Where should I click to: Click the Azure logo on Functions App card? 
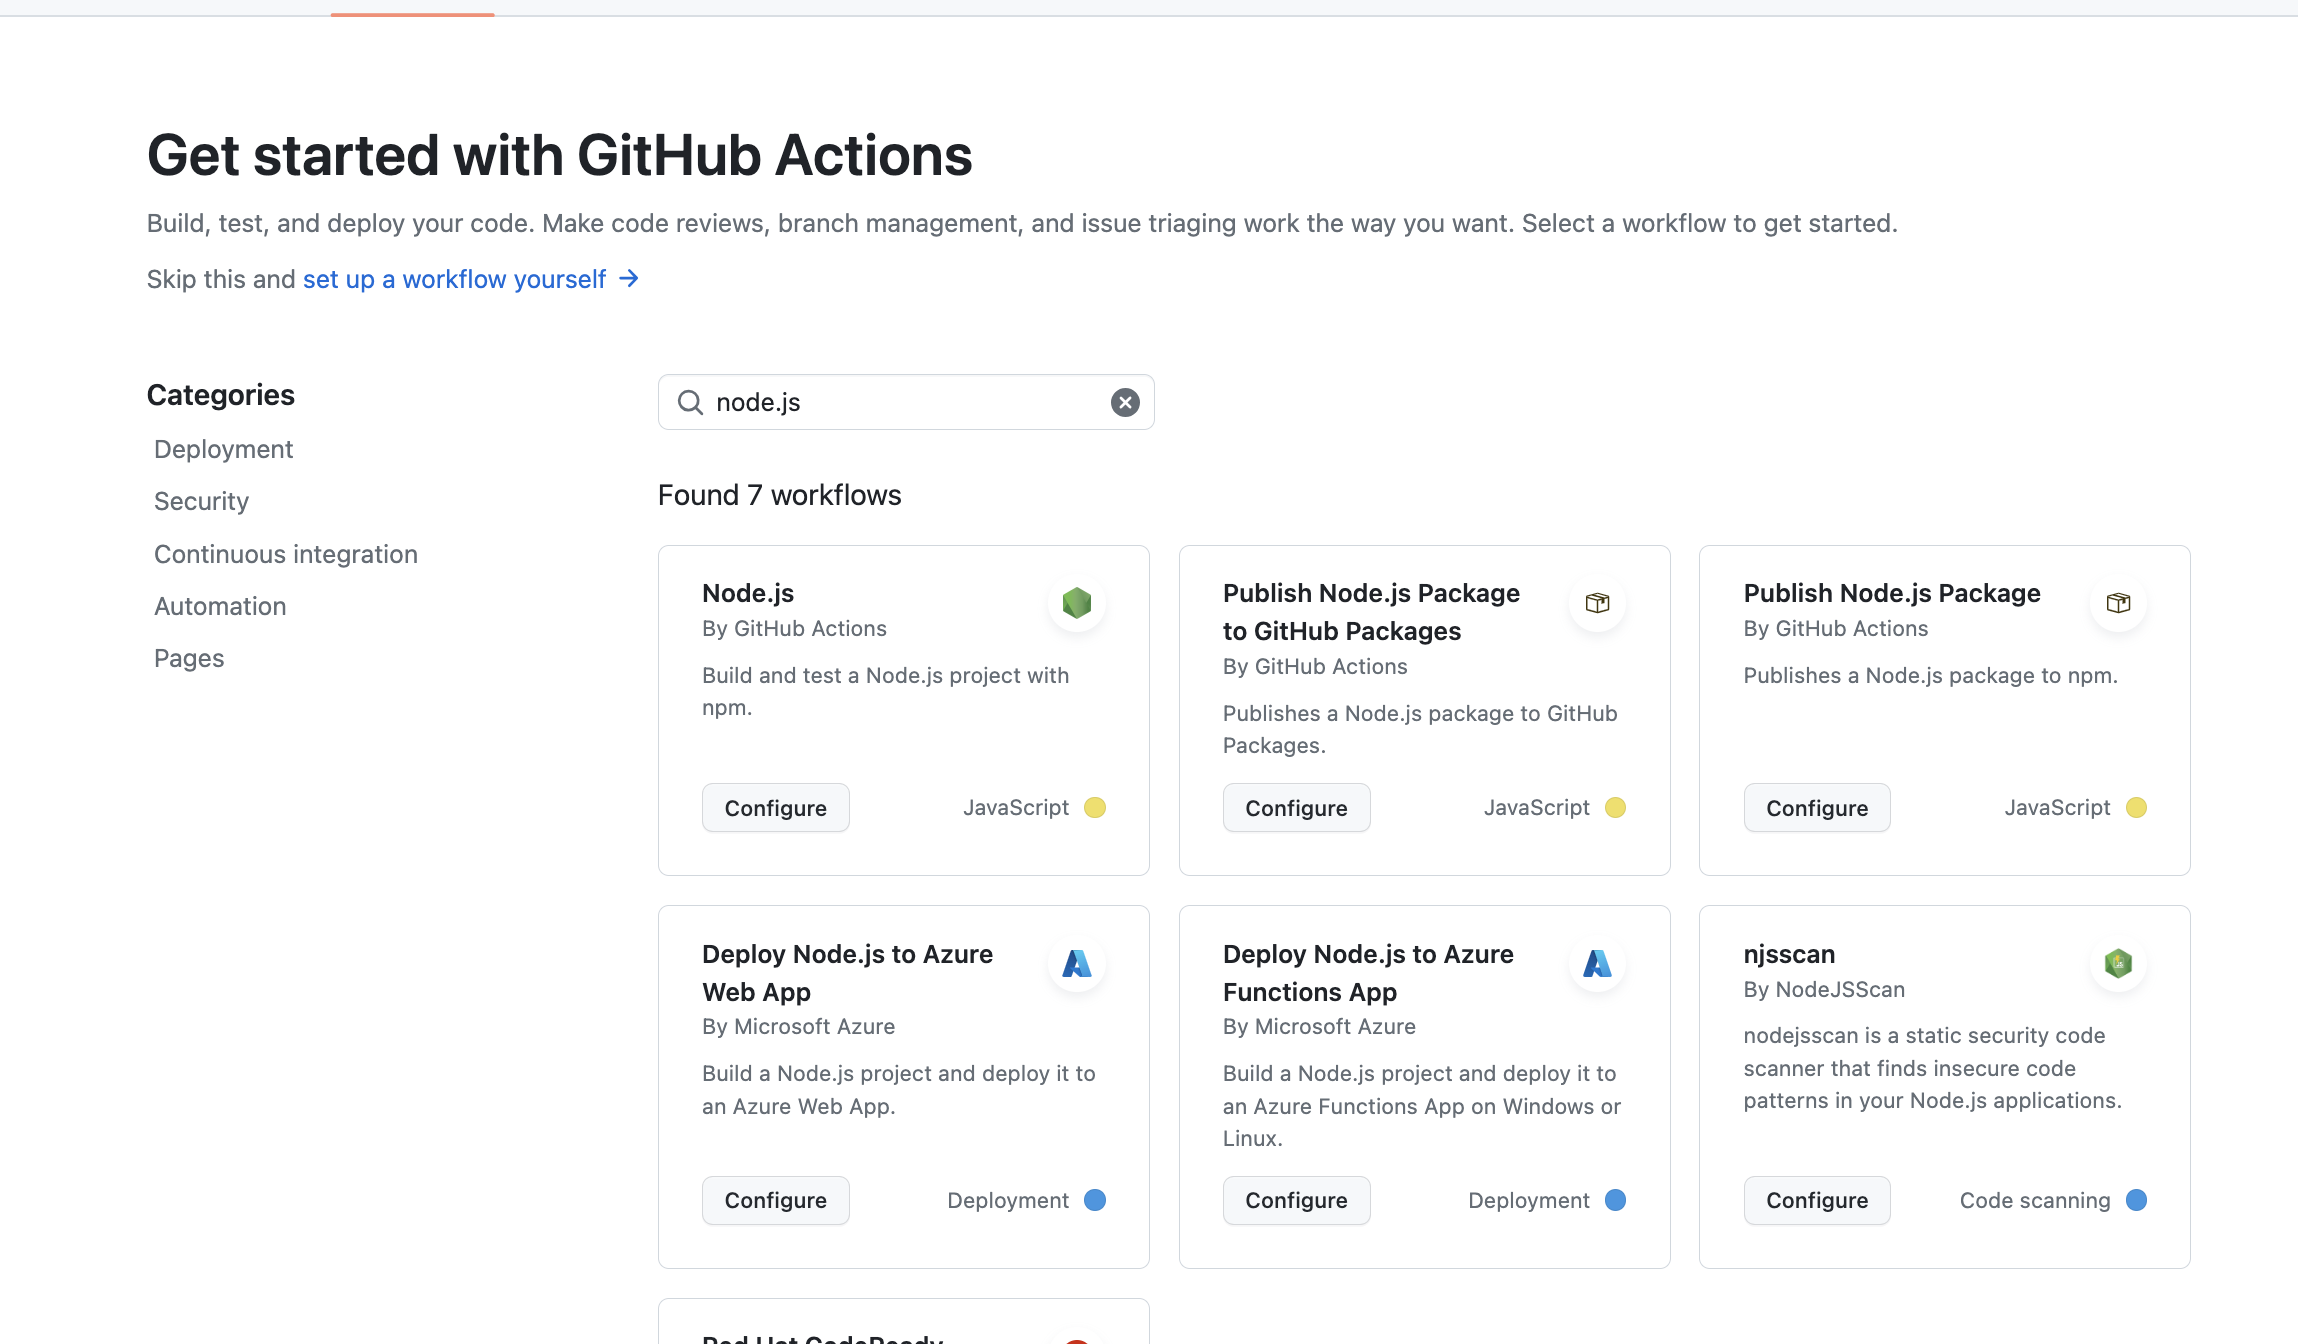tap(1598, 964)
